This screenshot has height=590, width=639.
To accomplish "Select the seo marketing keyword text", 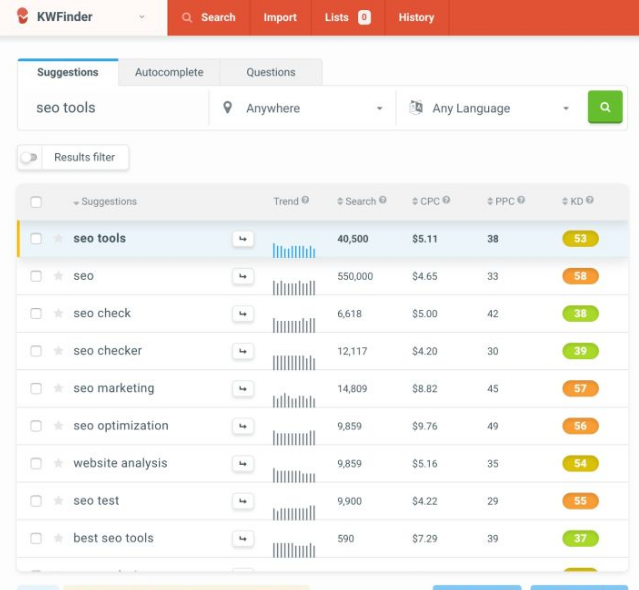I will click(114, 388).
